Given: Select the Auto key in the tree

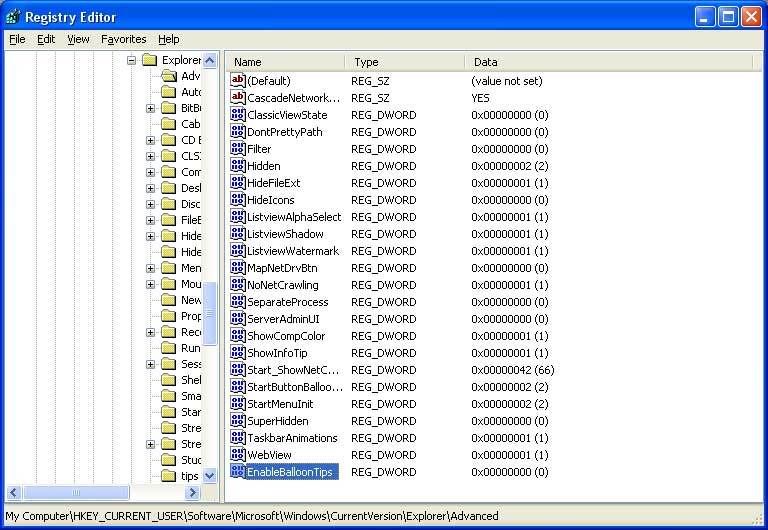Looking at the screenshot, I should (x=191, y=92).
